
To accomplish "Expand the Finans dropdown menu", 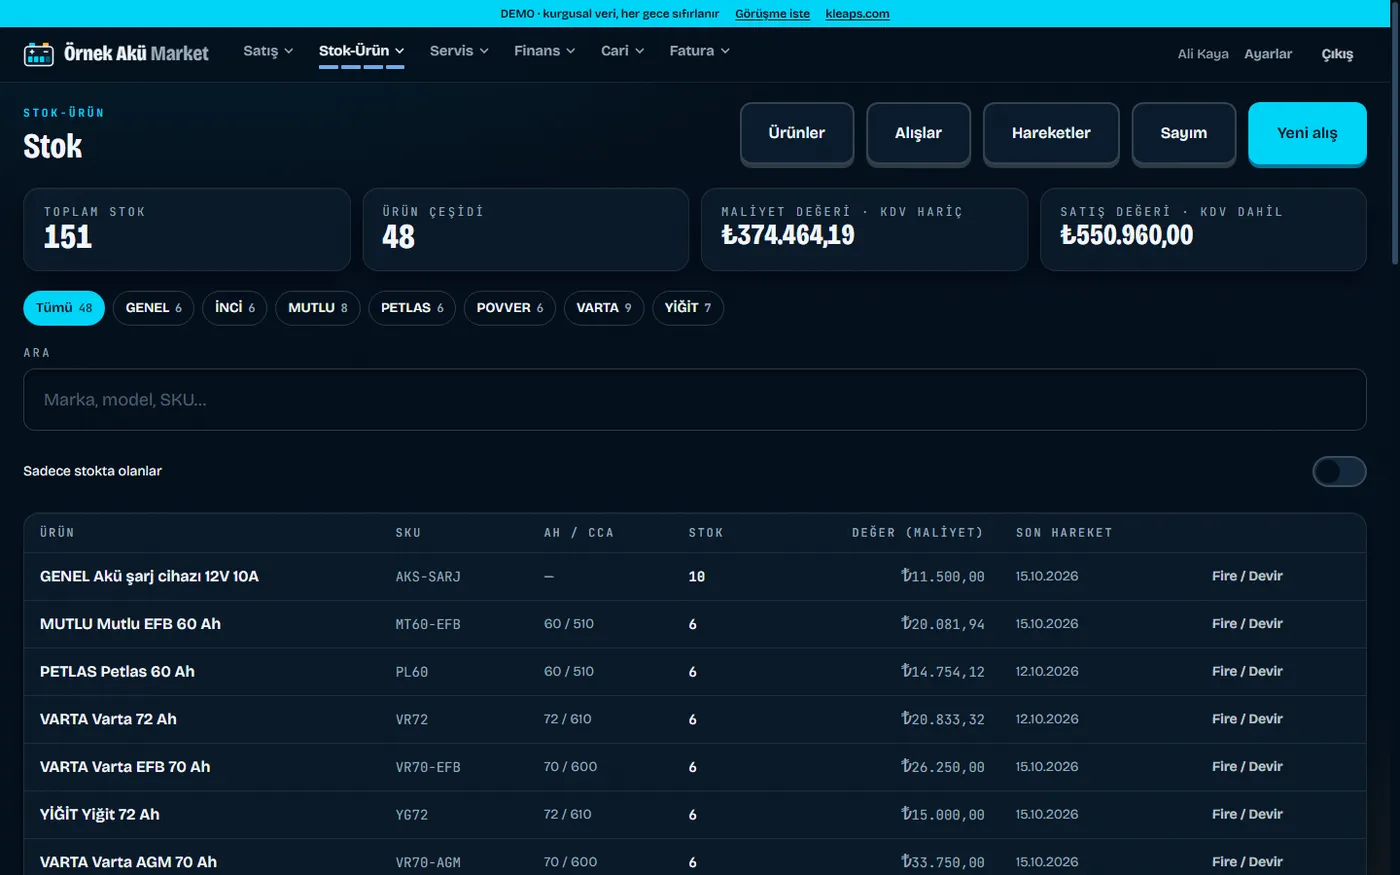I will coord(544,51).
